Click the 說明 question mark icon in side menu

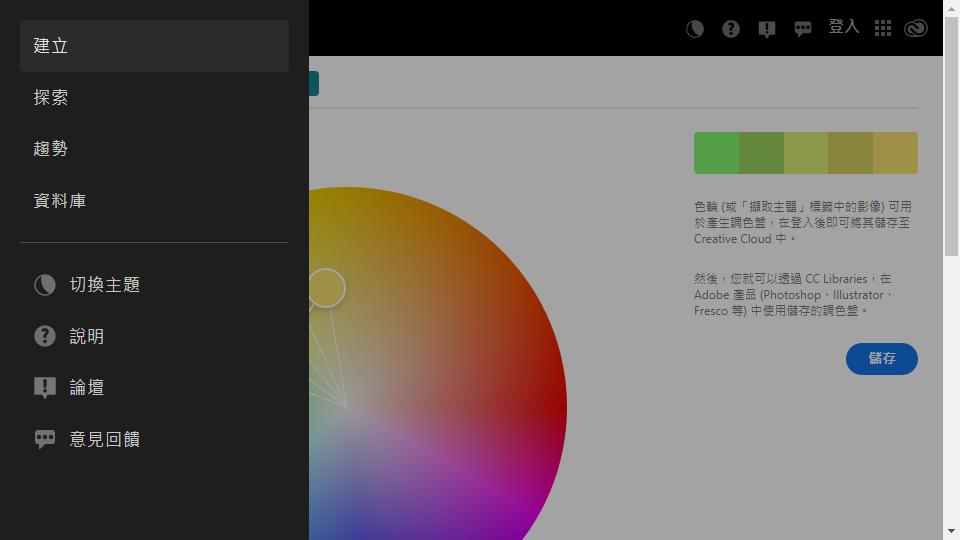click(45, 336)
